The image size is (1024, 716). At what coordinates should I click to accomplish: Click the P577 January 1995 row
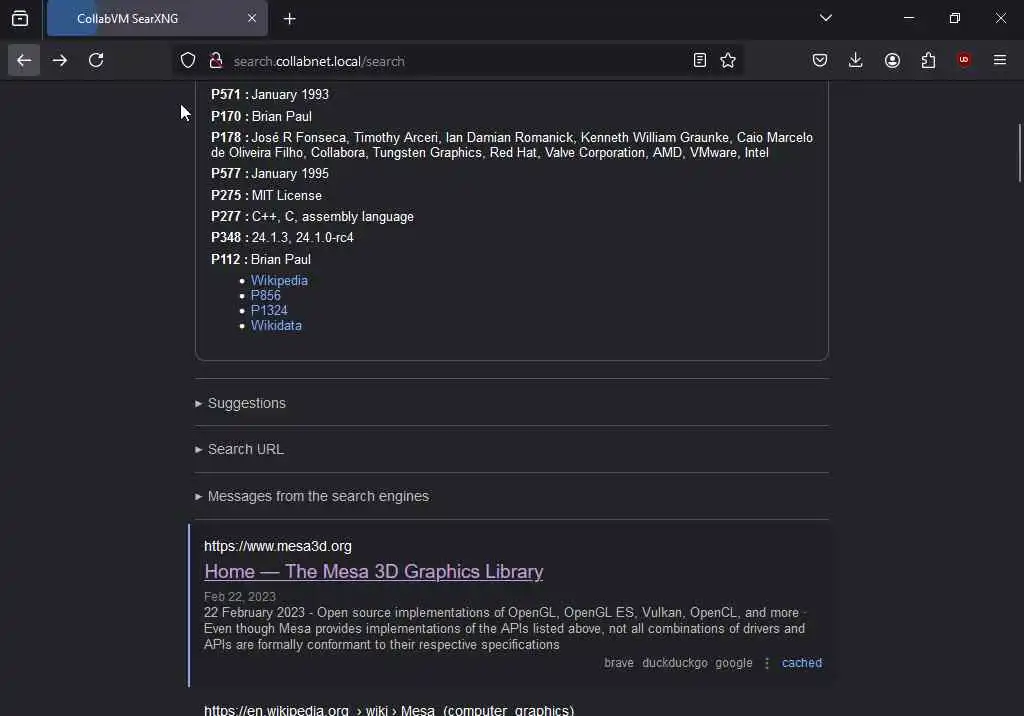270,174
